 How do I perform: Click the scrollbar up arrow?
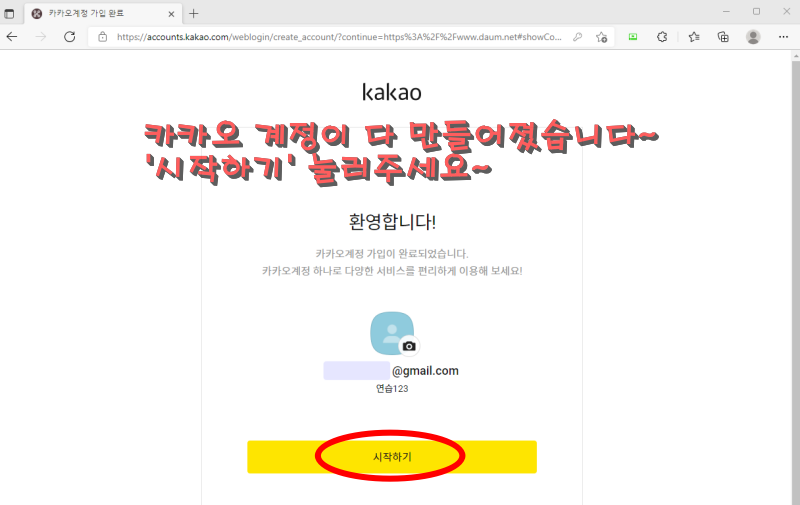(x=795, y=56)
